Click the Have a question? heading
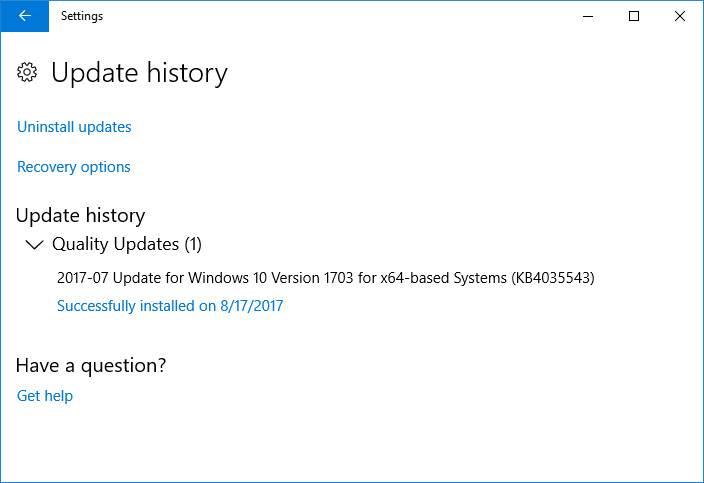This screenshot has width=704, height=483. 91,365
